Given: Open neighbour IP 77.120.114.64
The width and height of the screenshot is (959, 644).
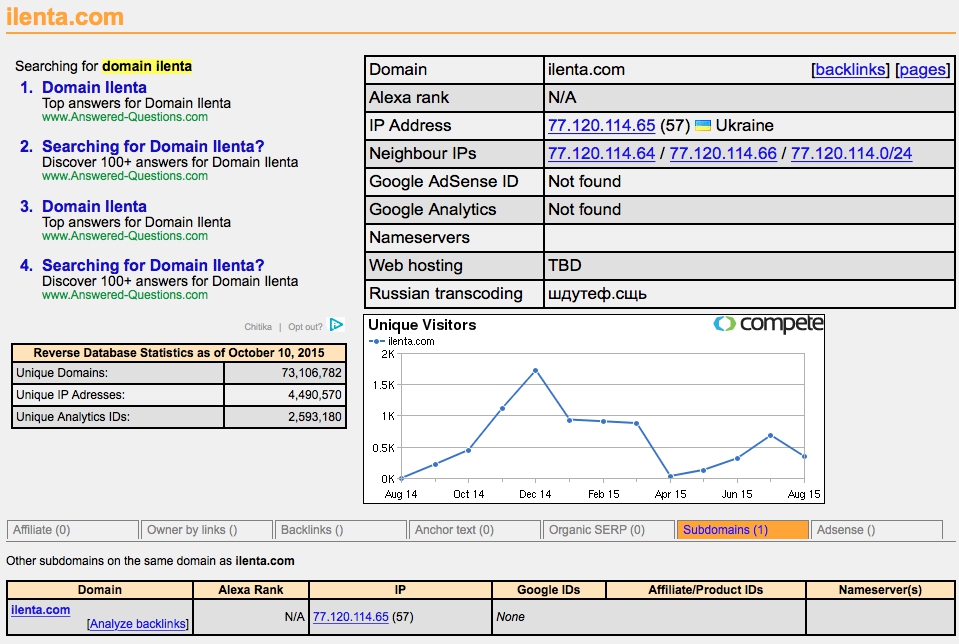Looking at the screenshot, I should [601, 154].
